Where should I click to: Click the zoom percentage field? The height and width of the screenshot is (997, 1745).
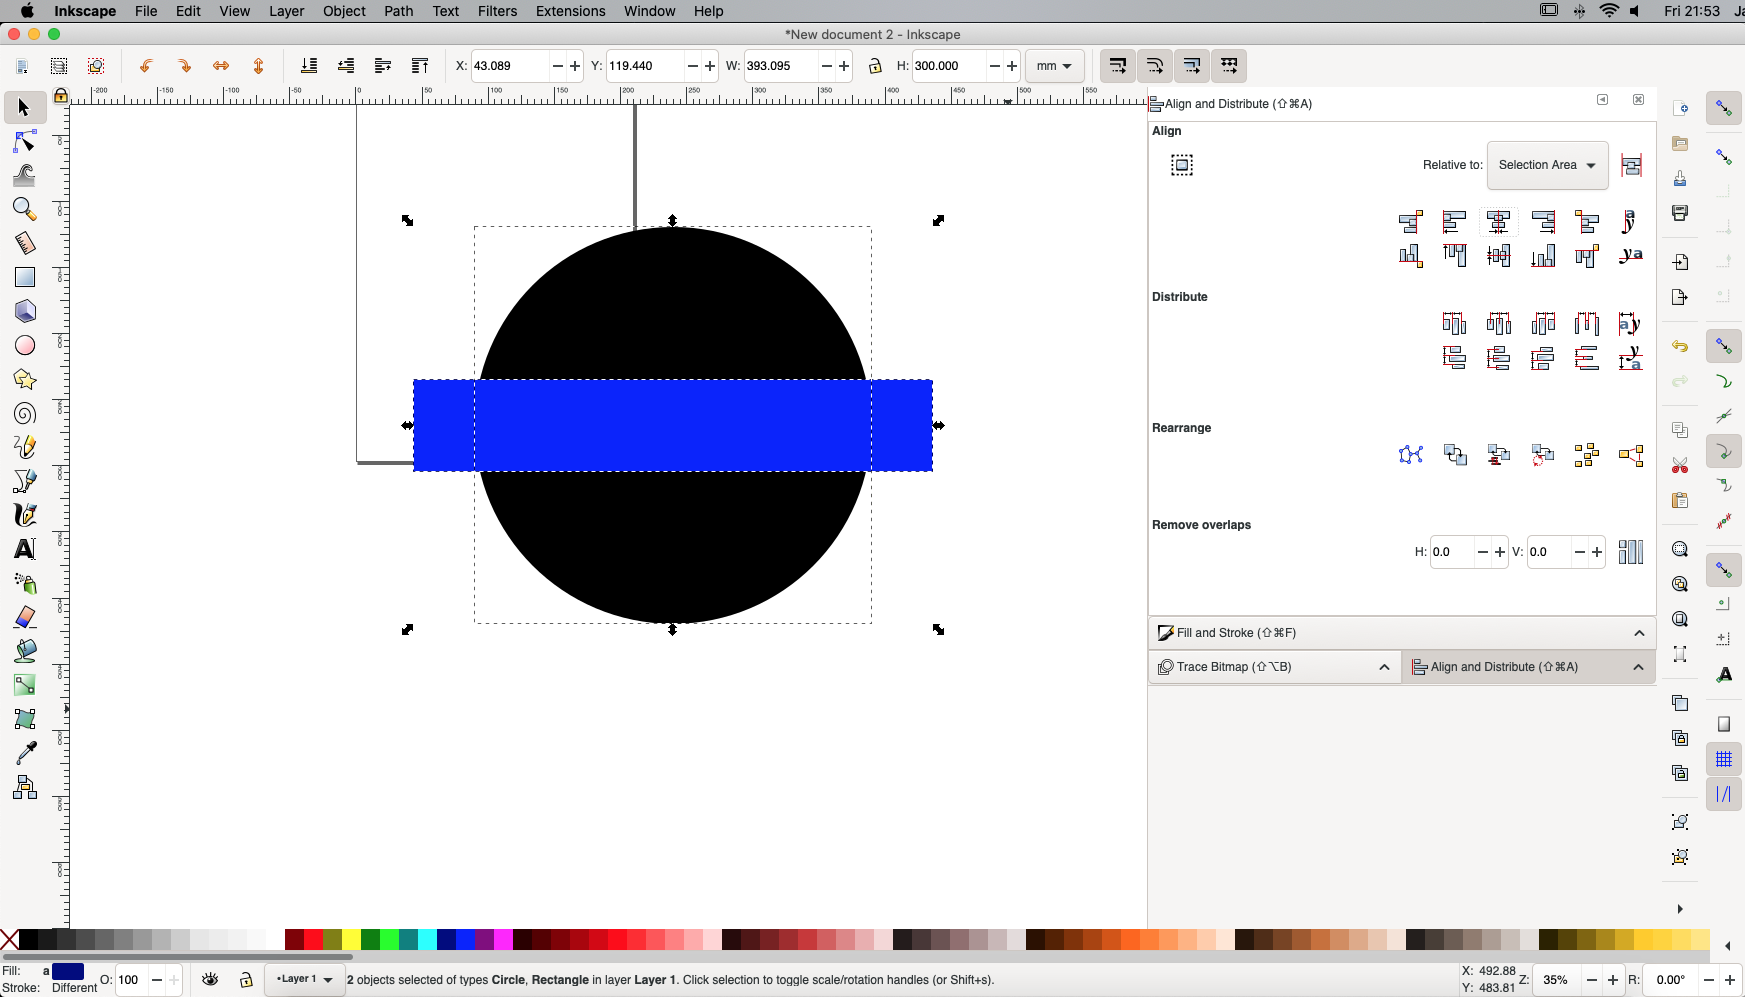(x=1558, y=980)
